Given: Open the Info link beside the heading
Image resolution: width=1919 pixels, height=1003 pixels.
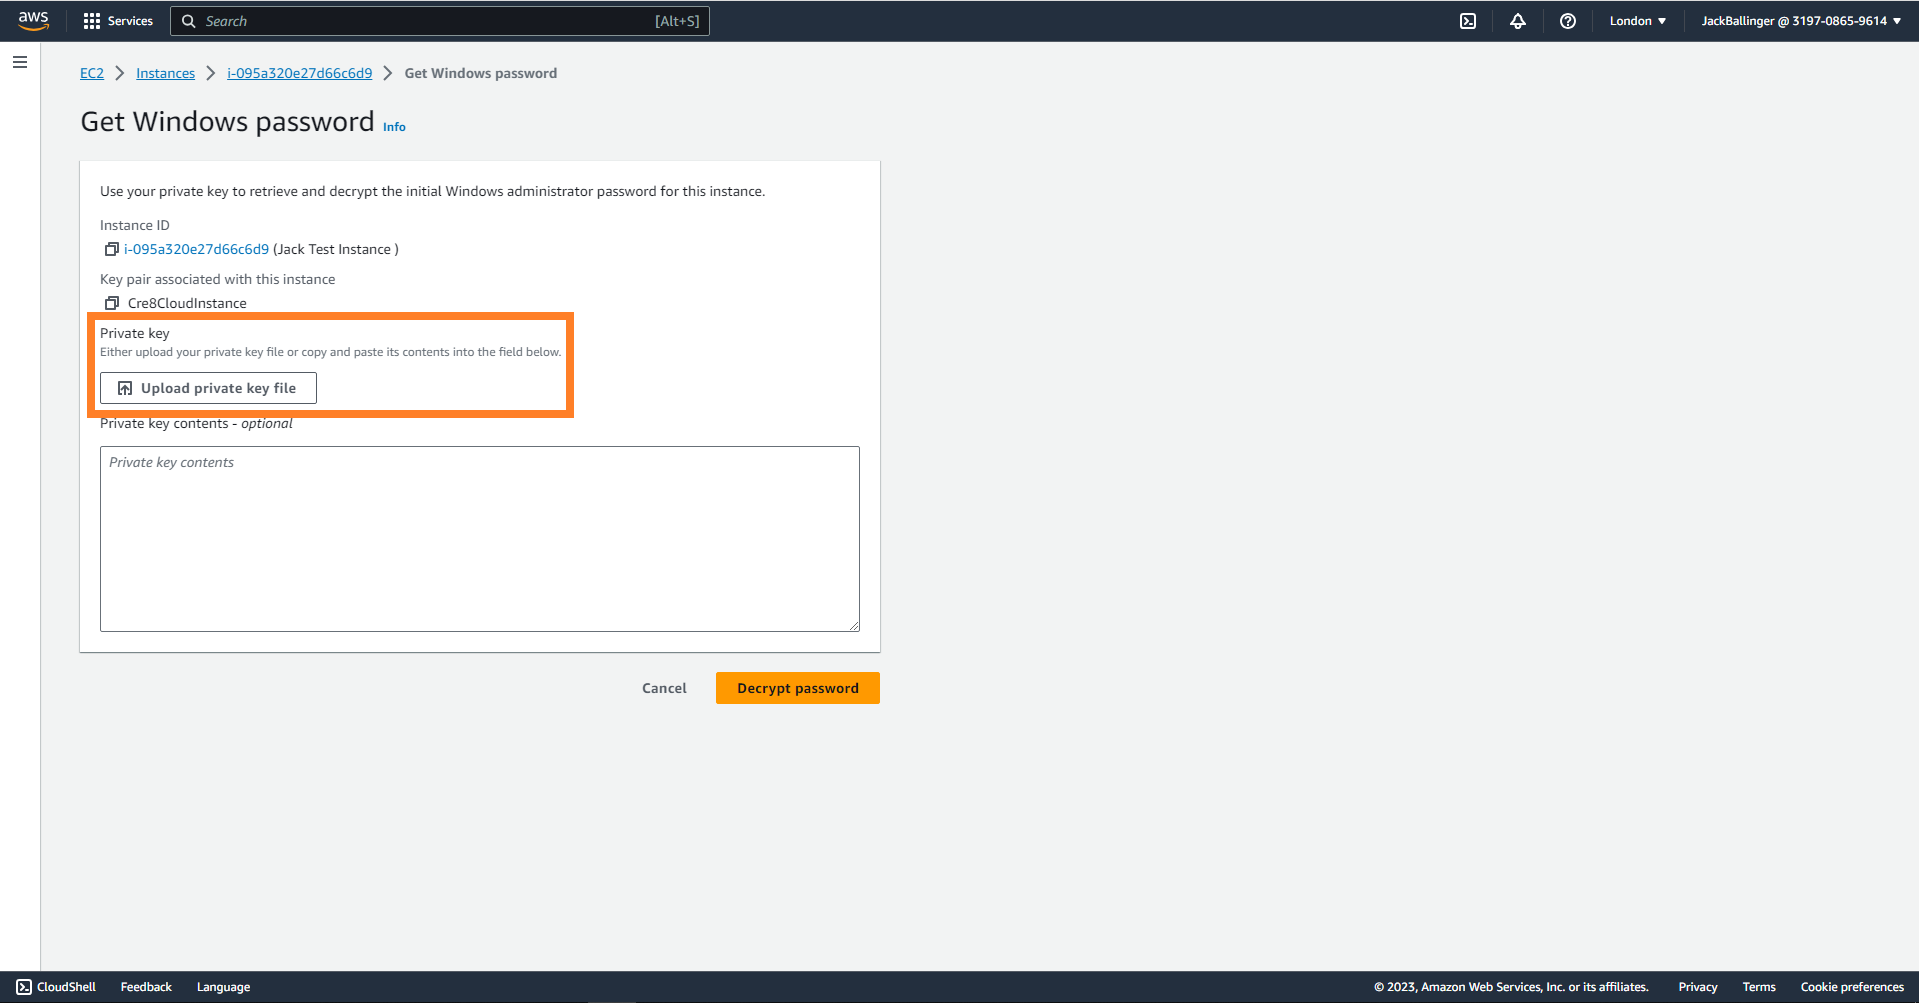Looking at the screenshot, I should tap(394, 127).
